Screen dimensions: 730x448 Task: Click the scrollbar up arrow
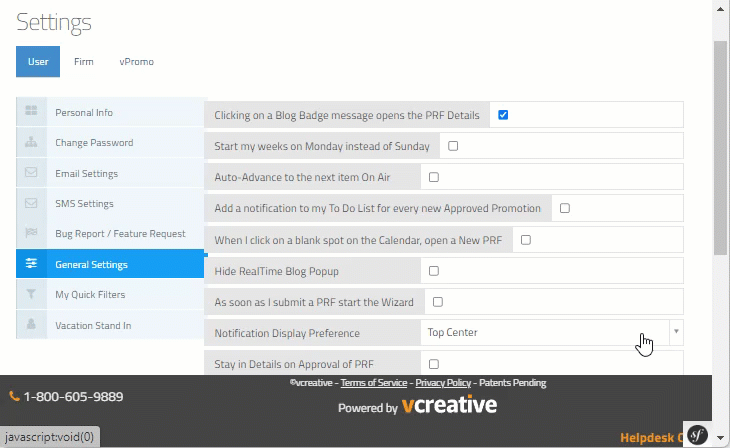(721, 8)
